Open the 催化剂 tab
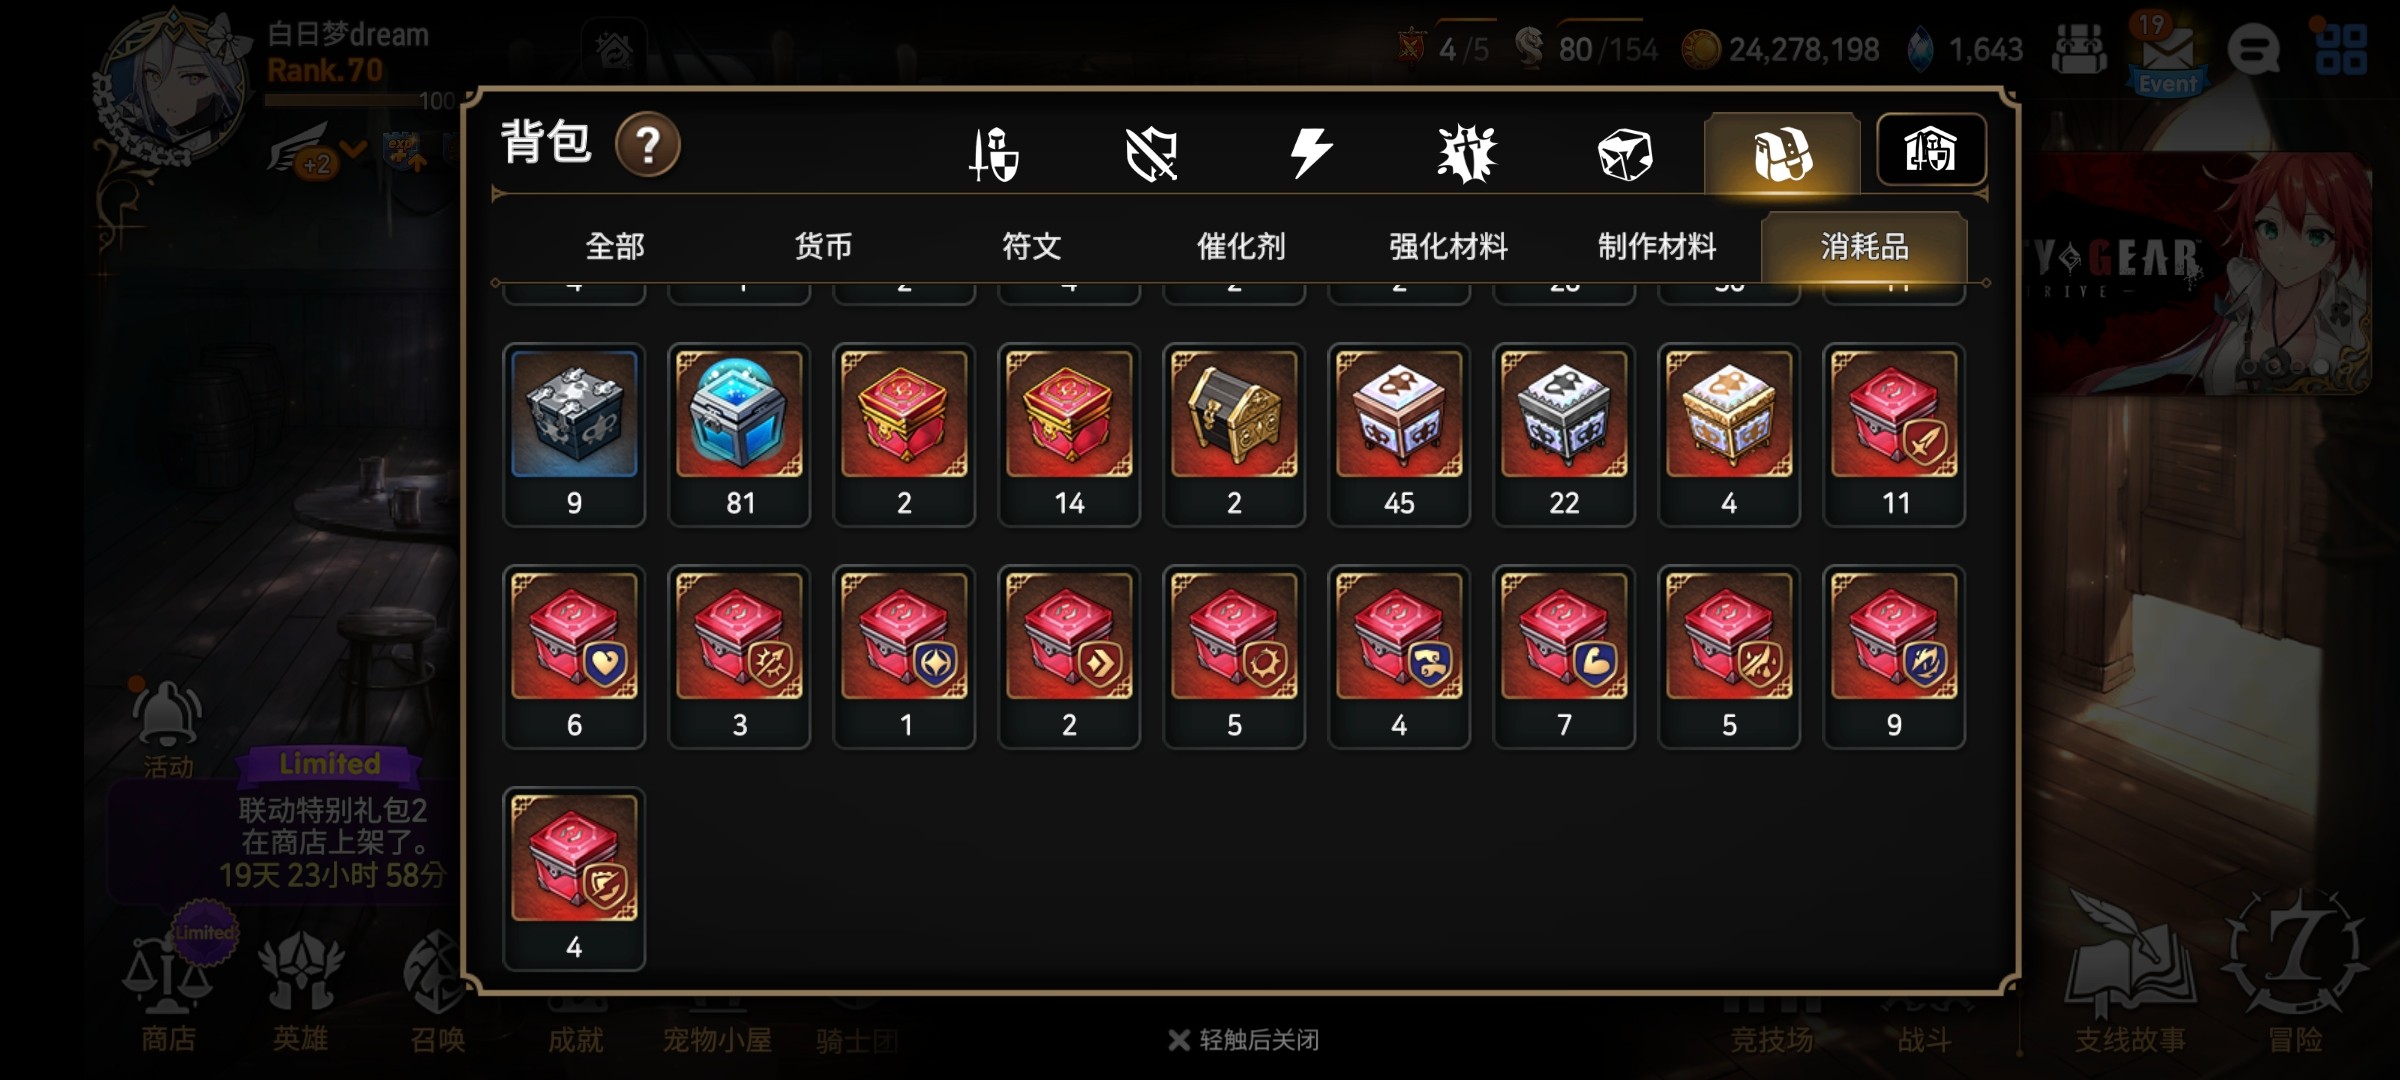This screenshot has height=1080, width=2400. coord(1240,246)
